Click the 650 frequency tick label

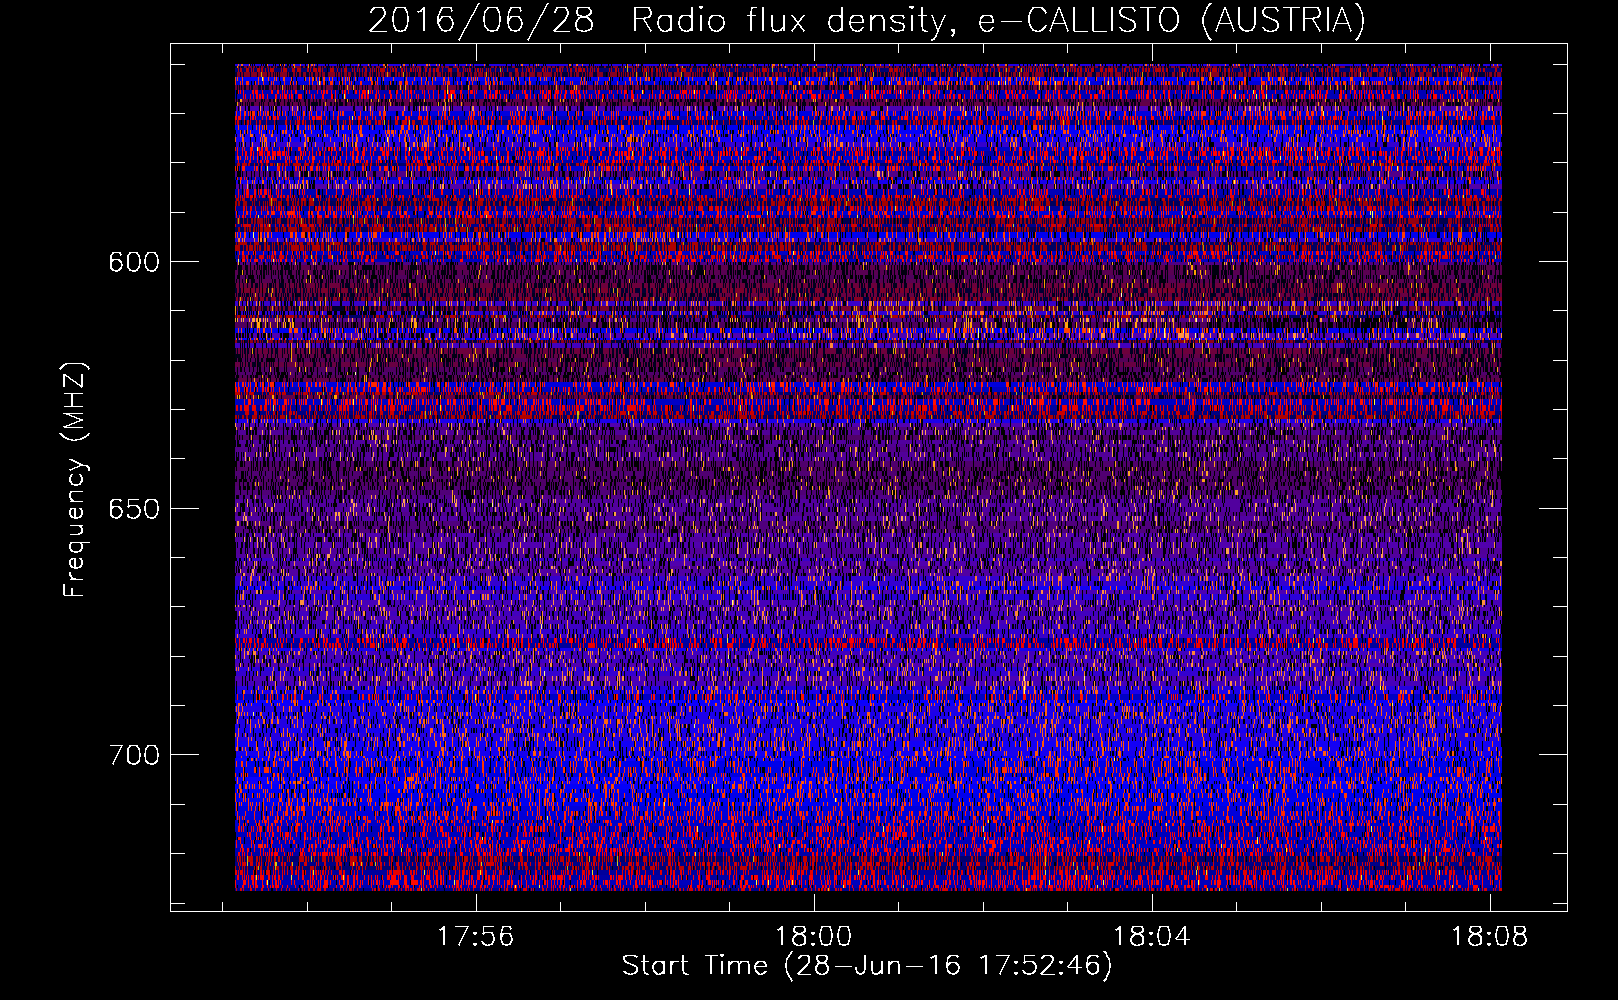[x=134, y=509]
